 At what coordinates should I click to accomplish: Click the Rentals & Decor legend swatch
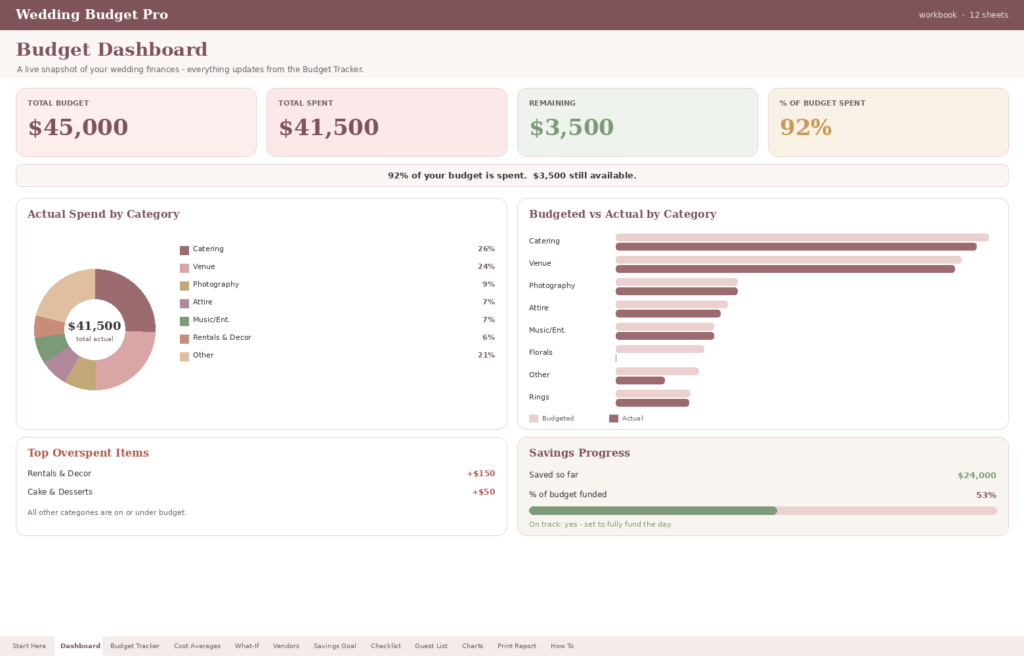(x=184, y=338)
